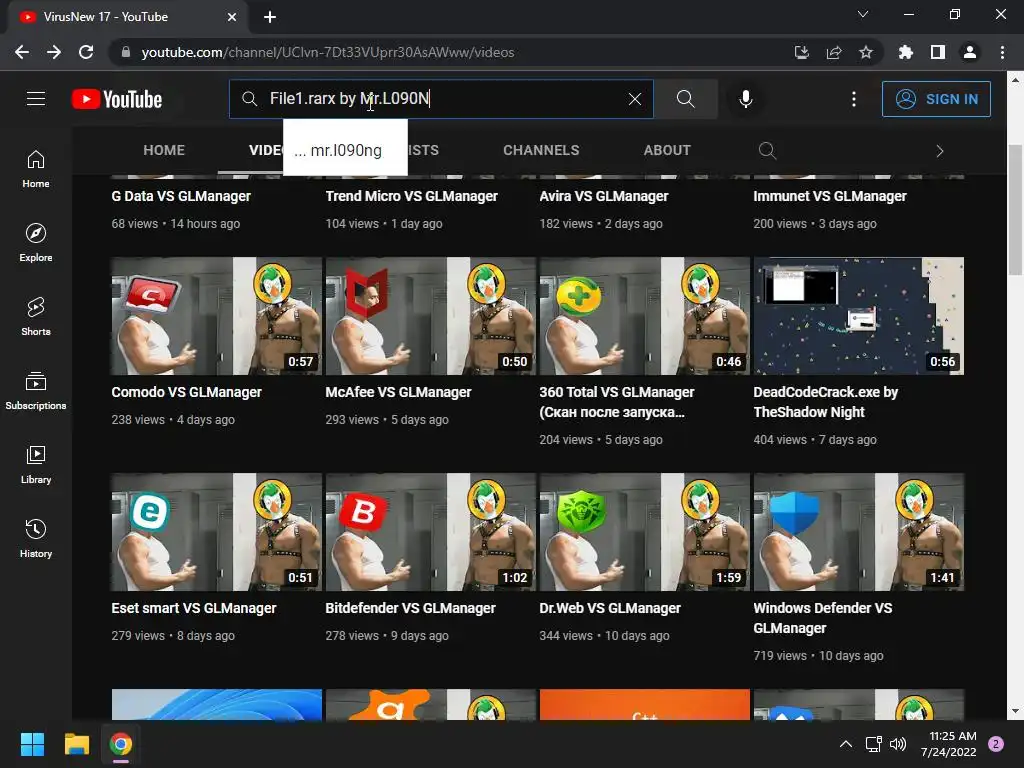The image size is (1024, 768).
Task: Open Bitdefender VS GLManager thumbnail
Action: tap(431, 532)
